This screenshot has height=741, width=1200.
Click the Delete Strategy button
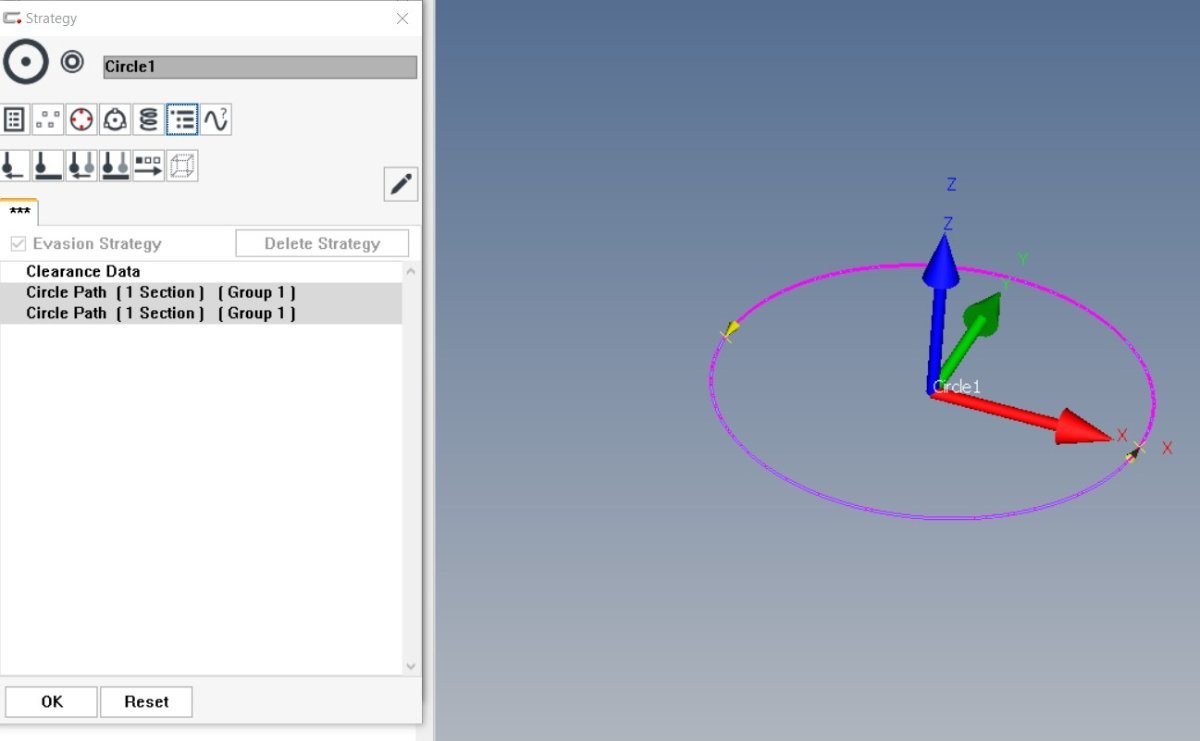(322, 243)
